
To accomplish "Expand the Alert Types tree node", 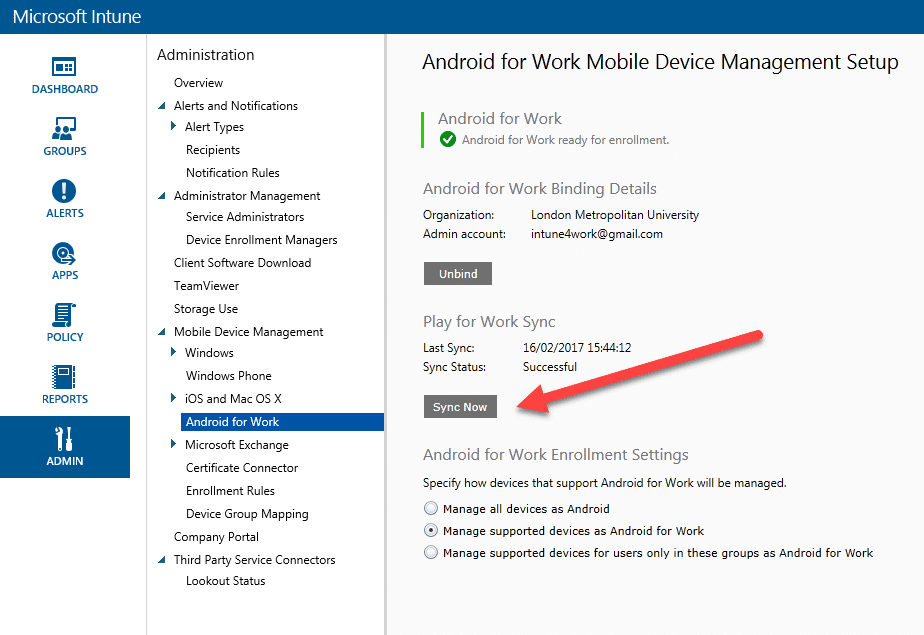I will (173, 125).
